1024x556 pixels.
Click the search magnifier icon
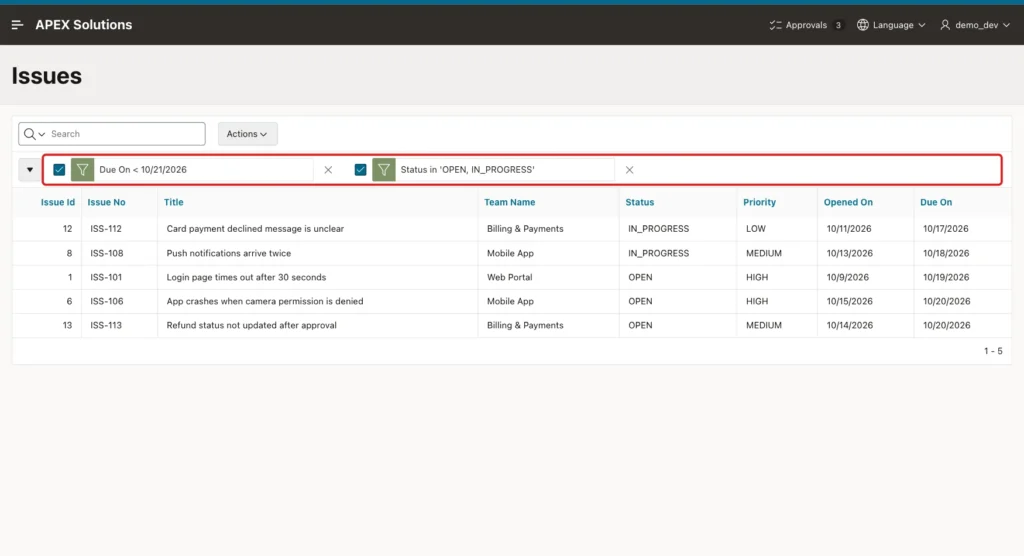tap(29, 134)
